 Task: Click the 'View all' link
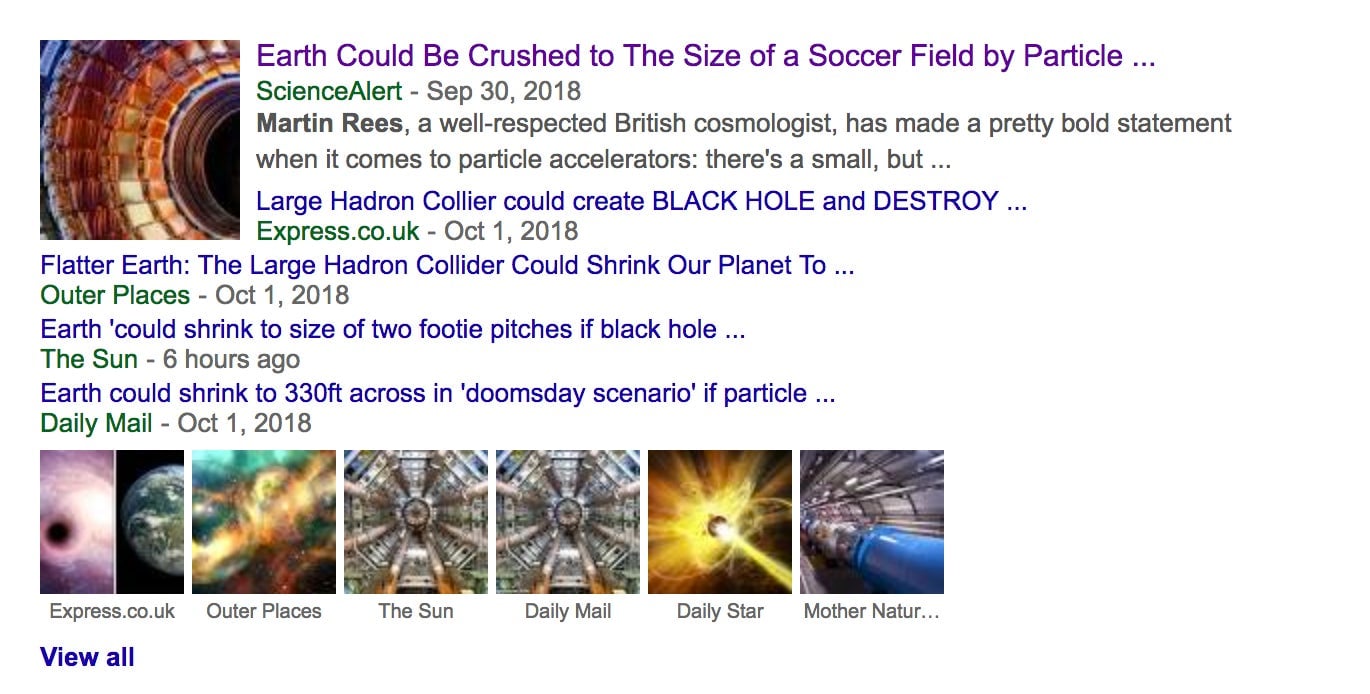click(87, 657)
